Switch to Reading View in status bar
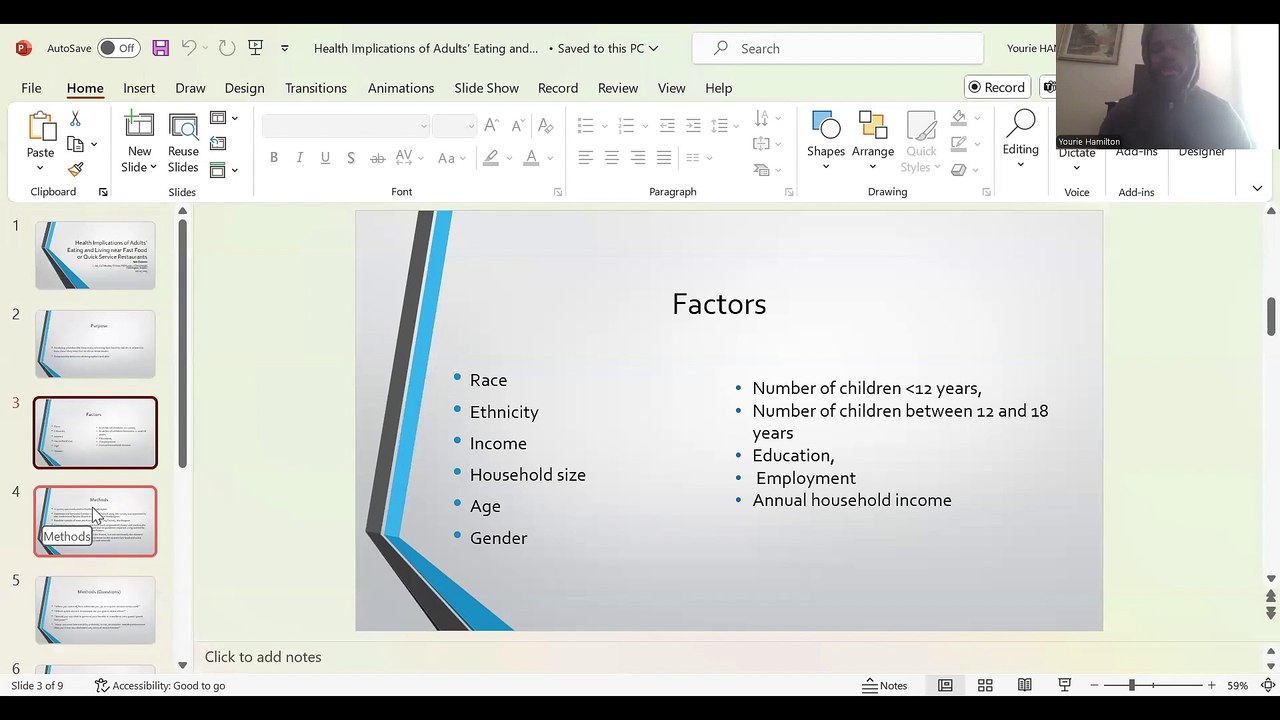 [x=1025, y=685]
